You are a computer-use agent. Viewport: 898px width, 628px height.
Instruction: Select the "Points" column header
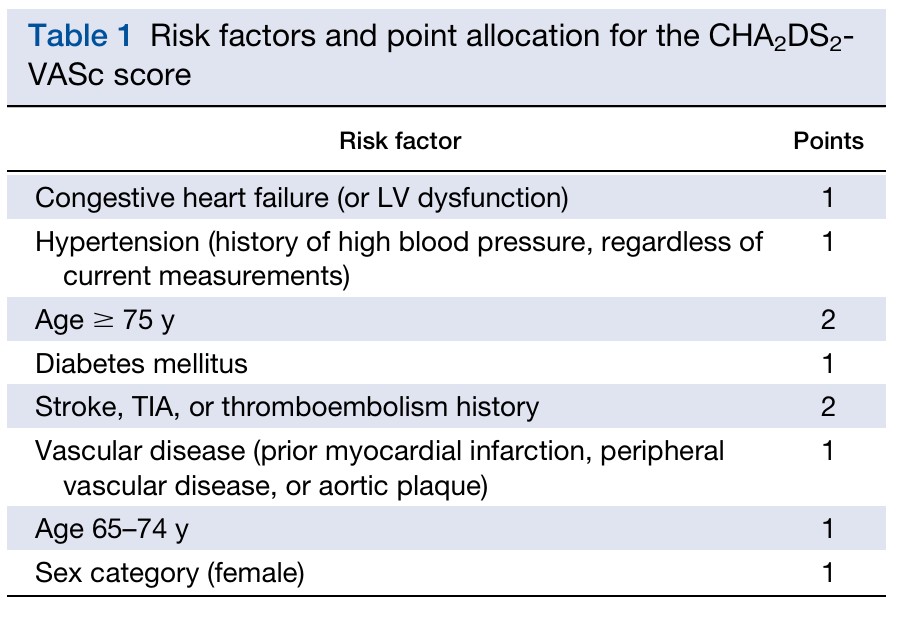[828, 140]
